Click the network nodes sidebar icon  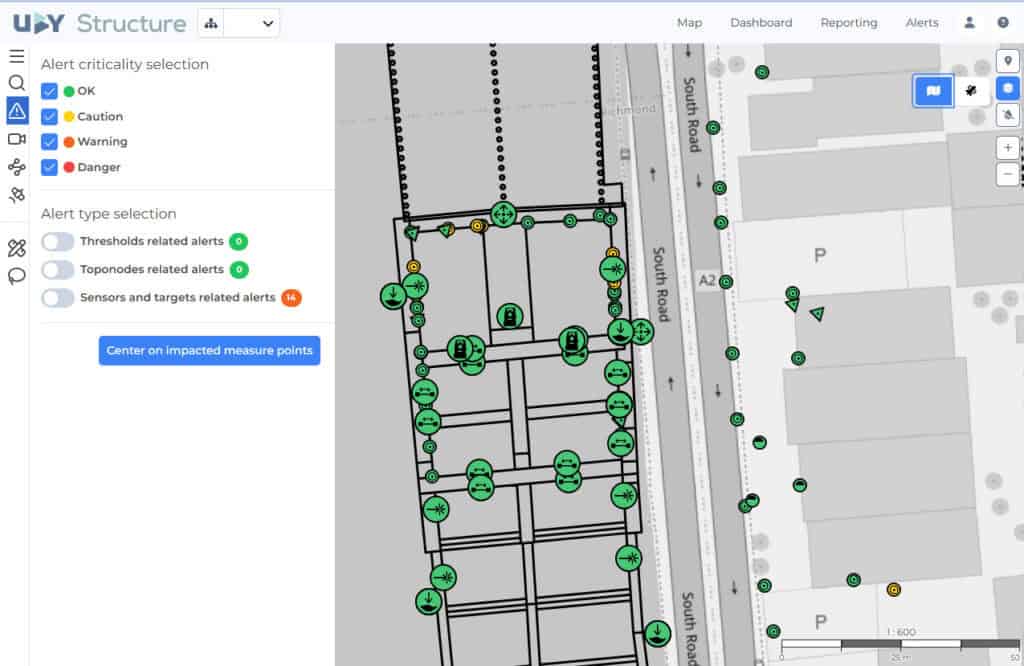[x=14, y=167]
